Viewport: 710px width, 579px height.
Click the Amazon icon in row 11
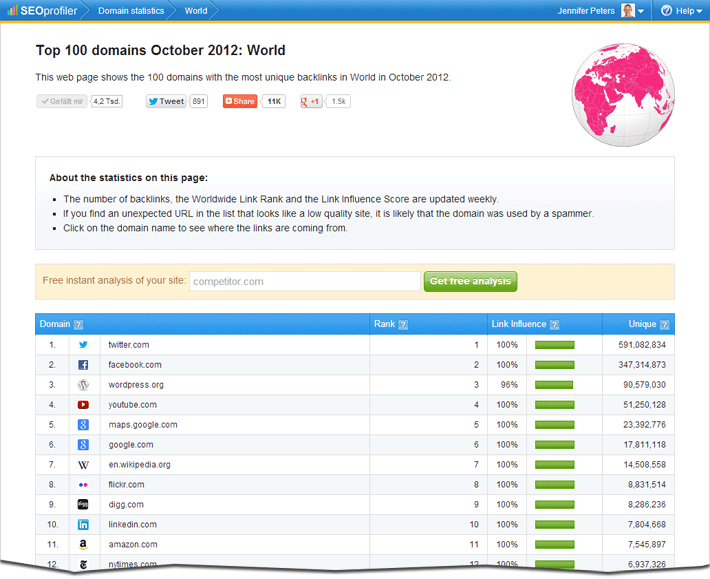coord(83,544)
